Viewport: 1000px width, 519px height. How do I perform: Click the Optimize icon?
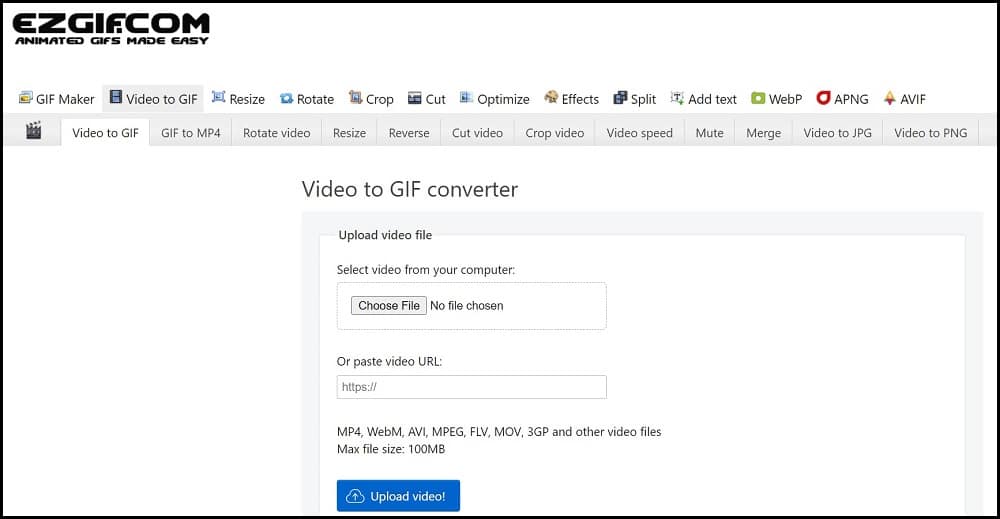(x=466, y=97)
